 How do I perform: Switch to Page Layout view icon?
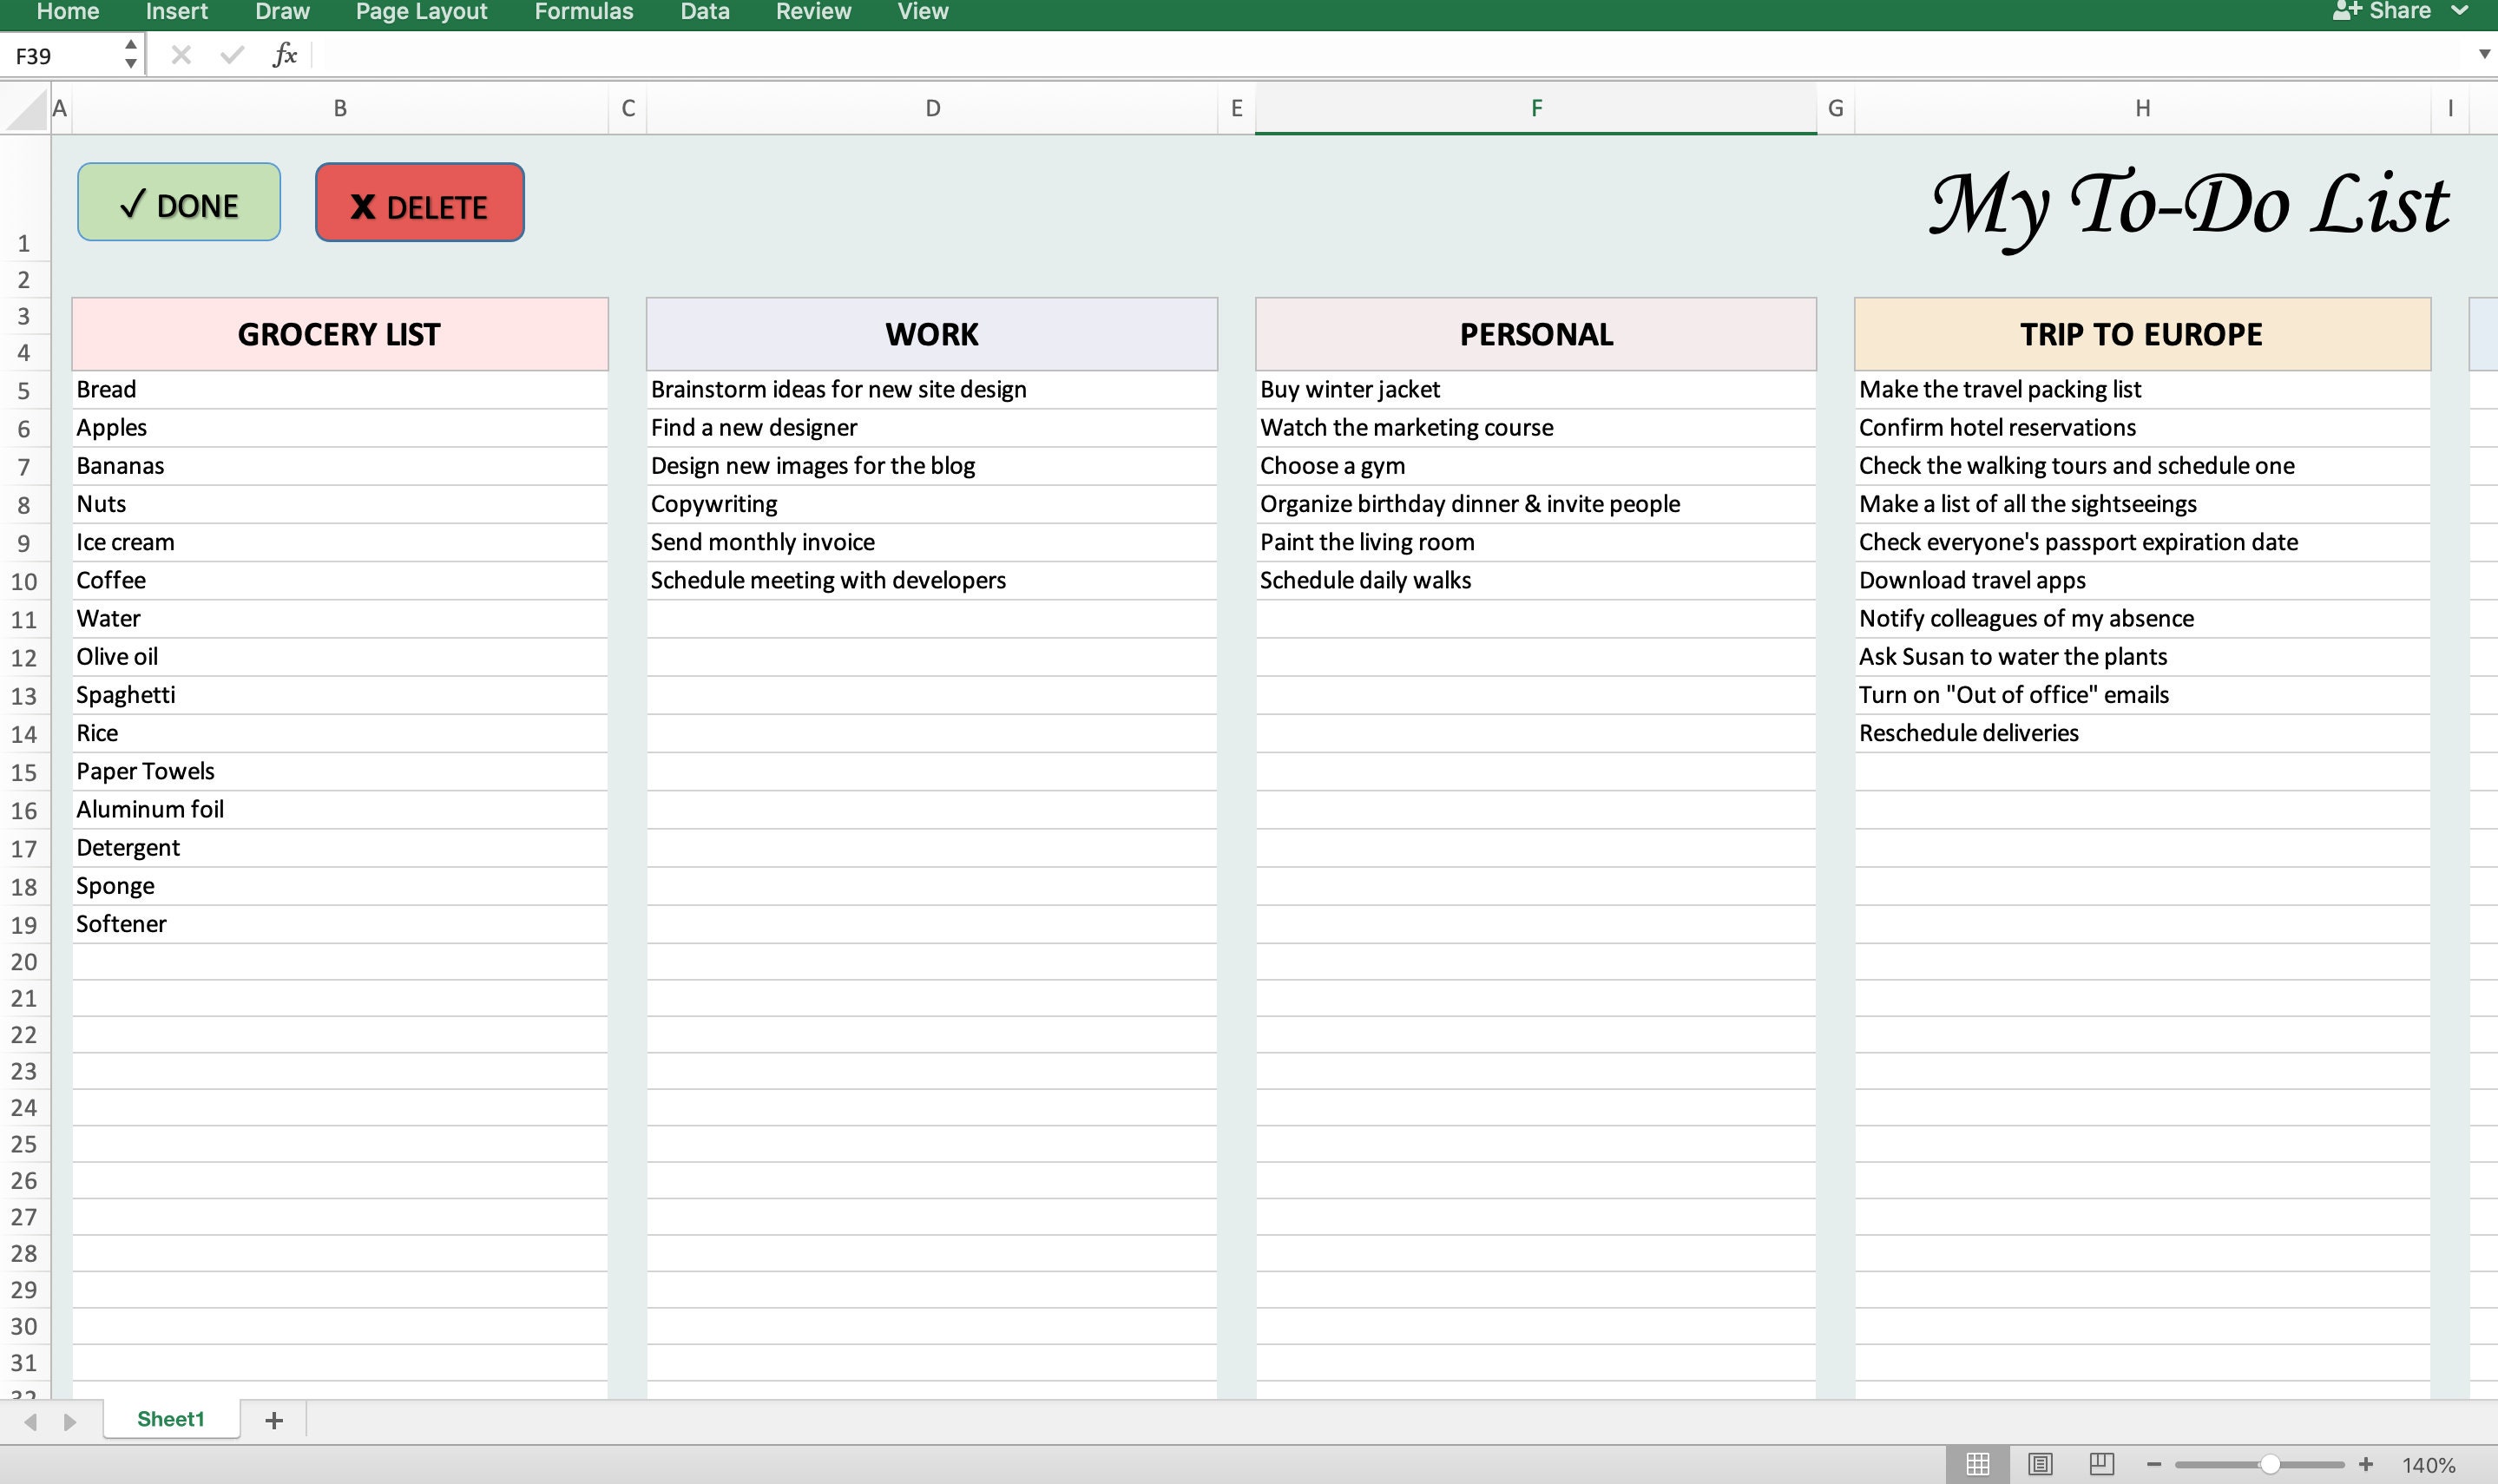tap(2041, 1463)
